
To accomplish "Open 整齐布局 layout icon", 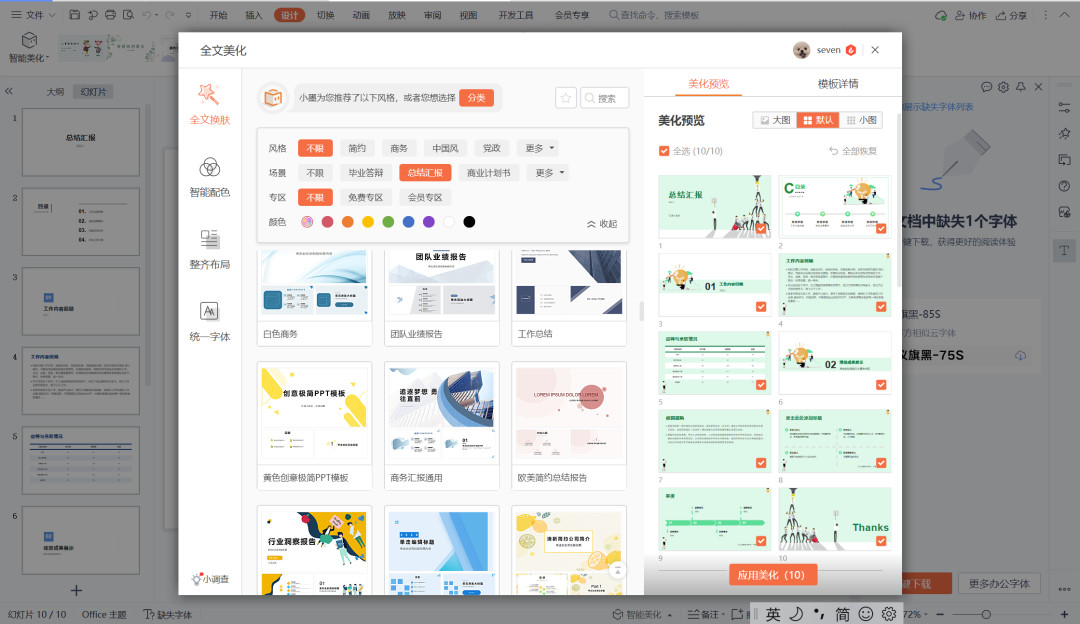I will 210,246.
